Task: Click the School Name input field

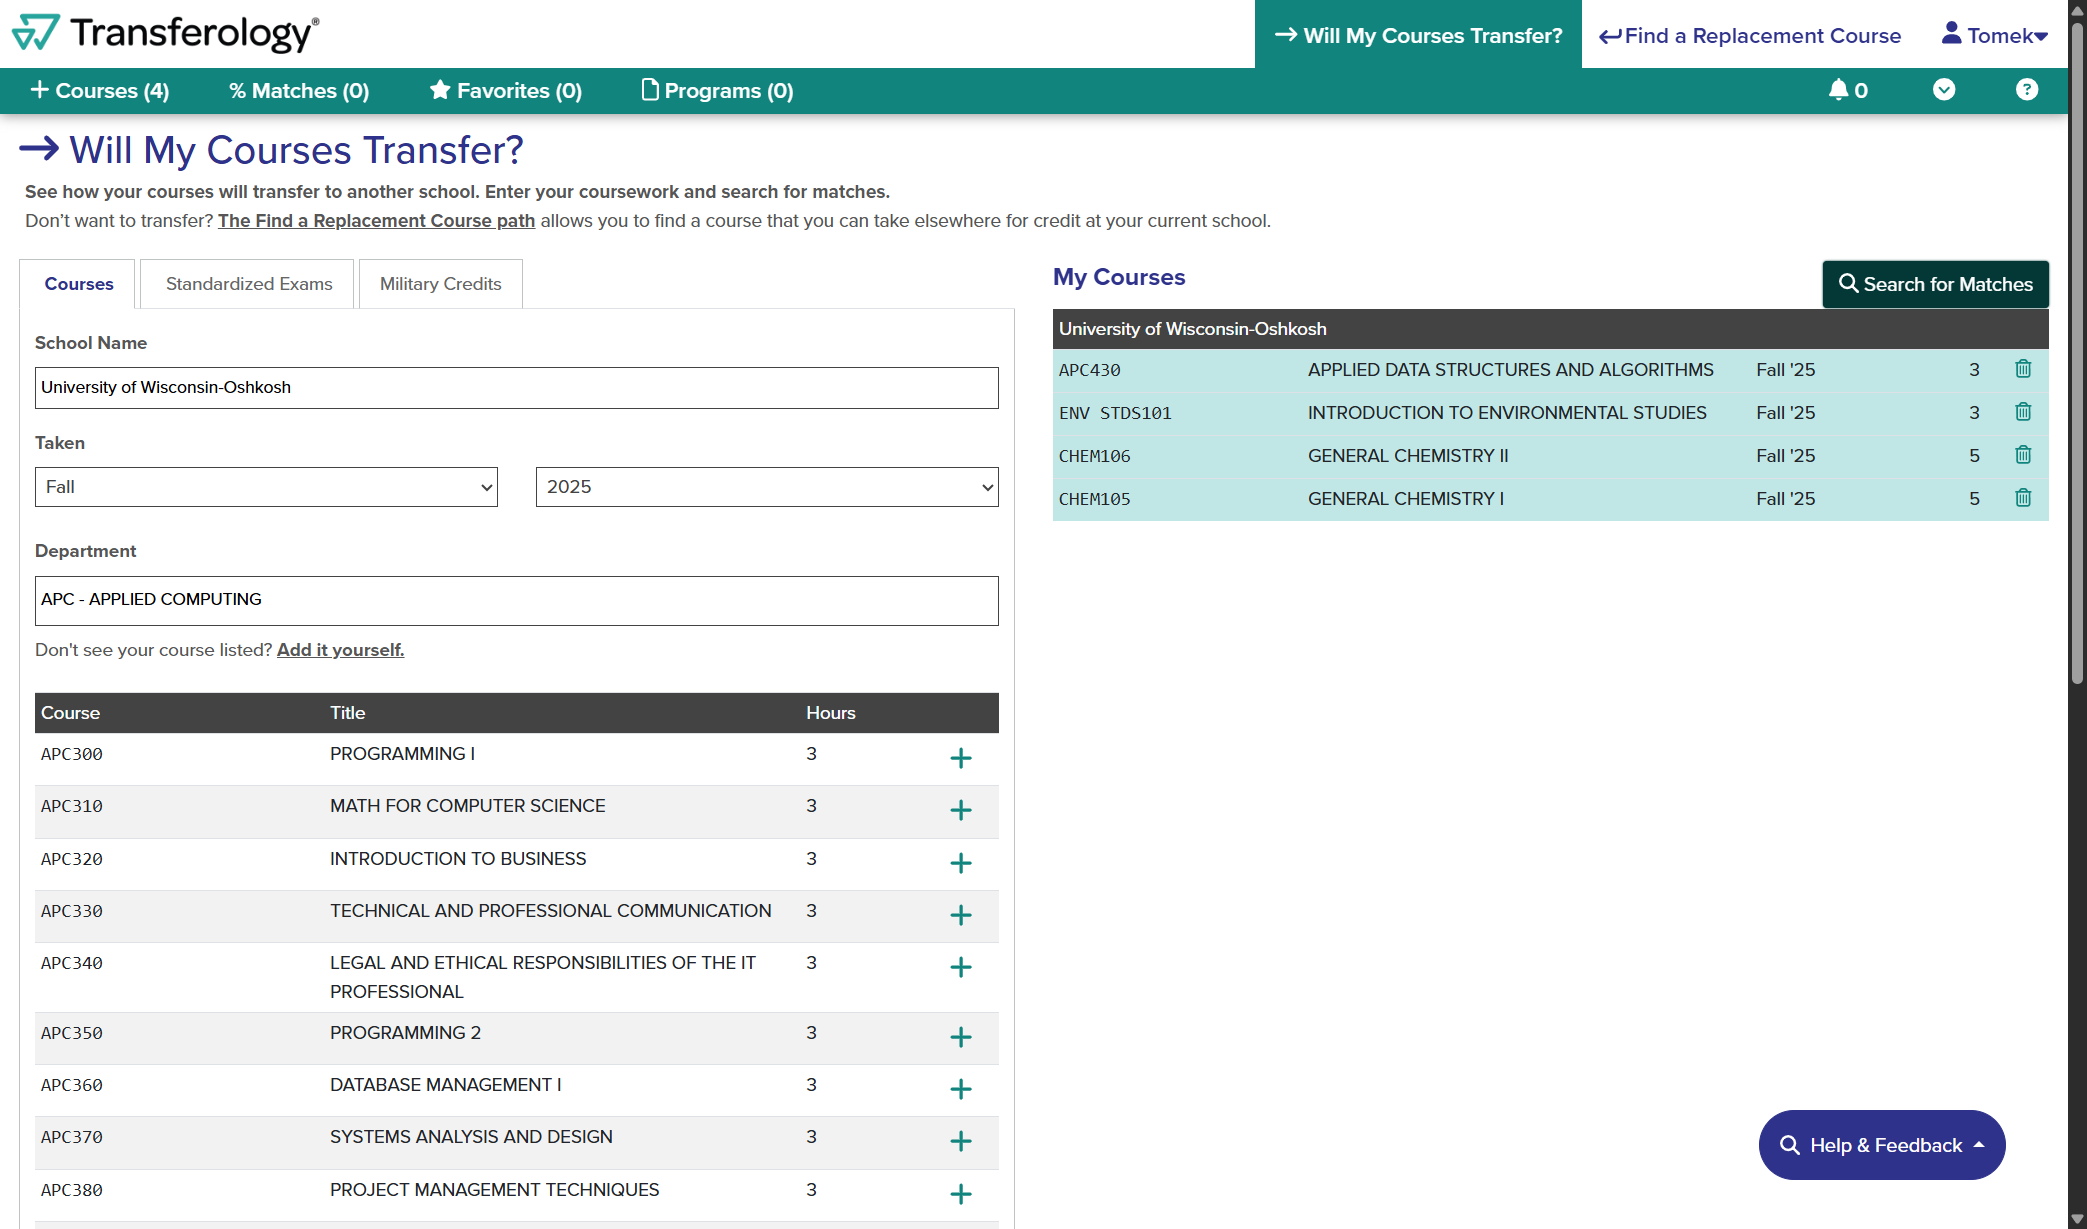Action: click(x=517, y=388)
